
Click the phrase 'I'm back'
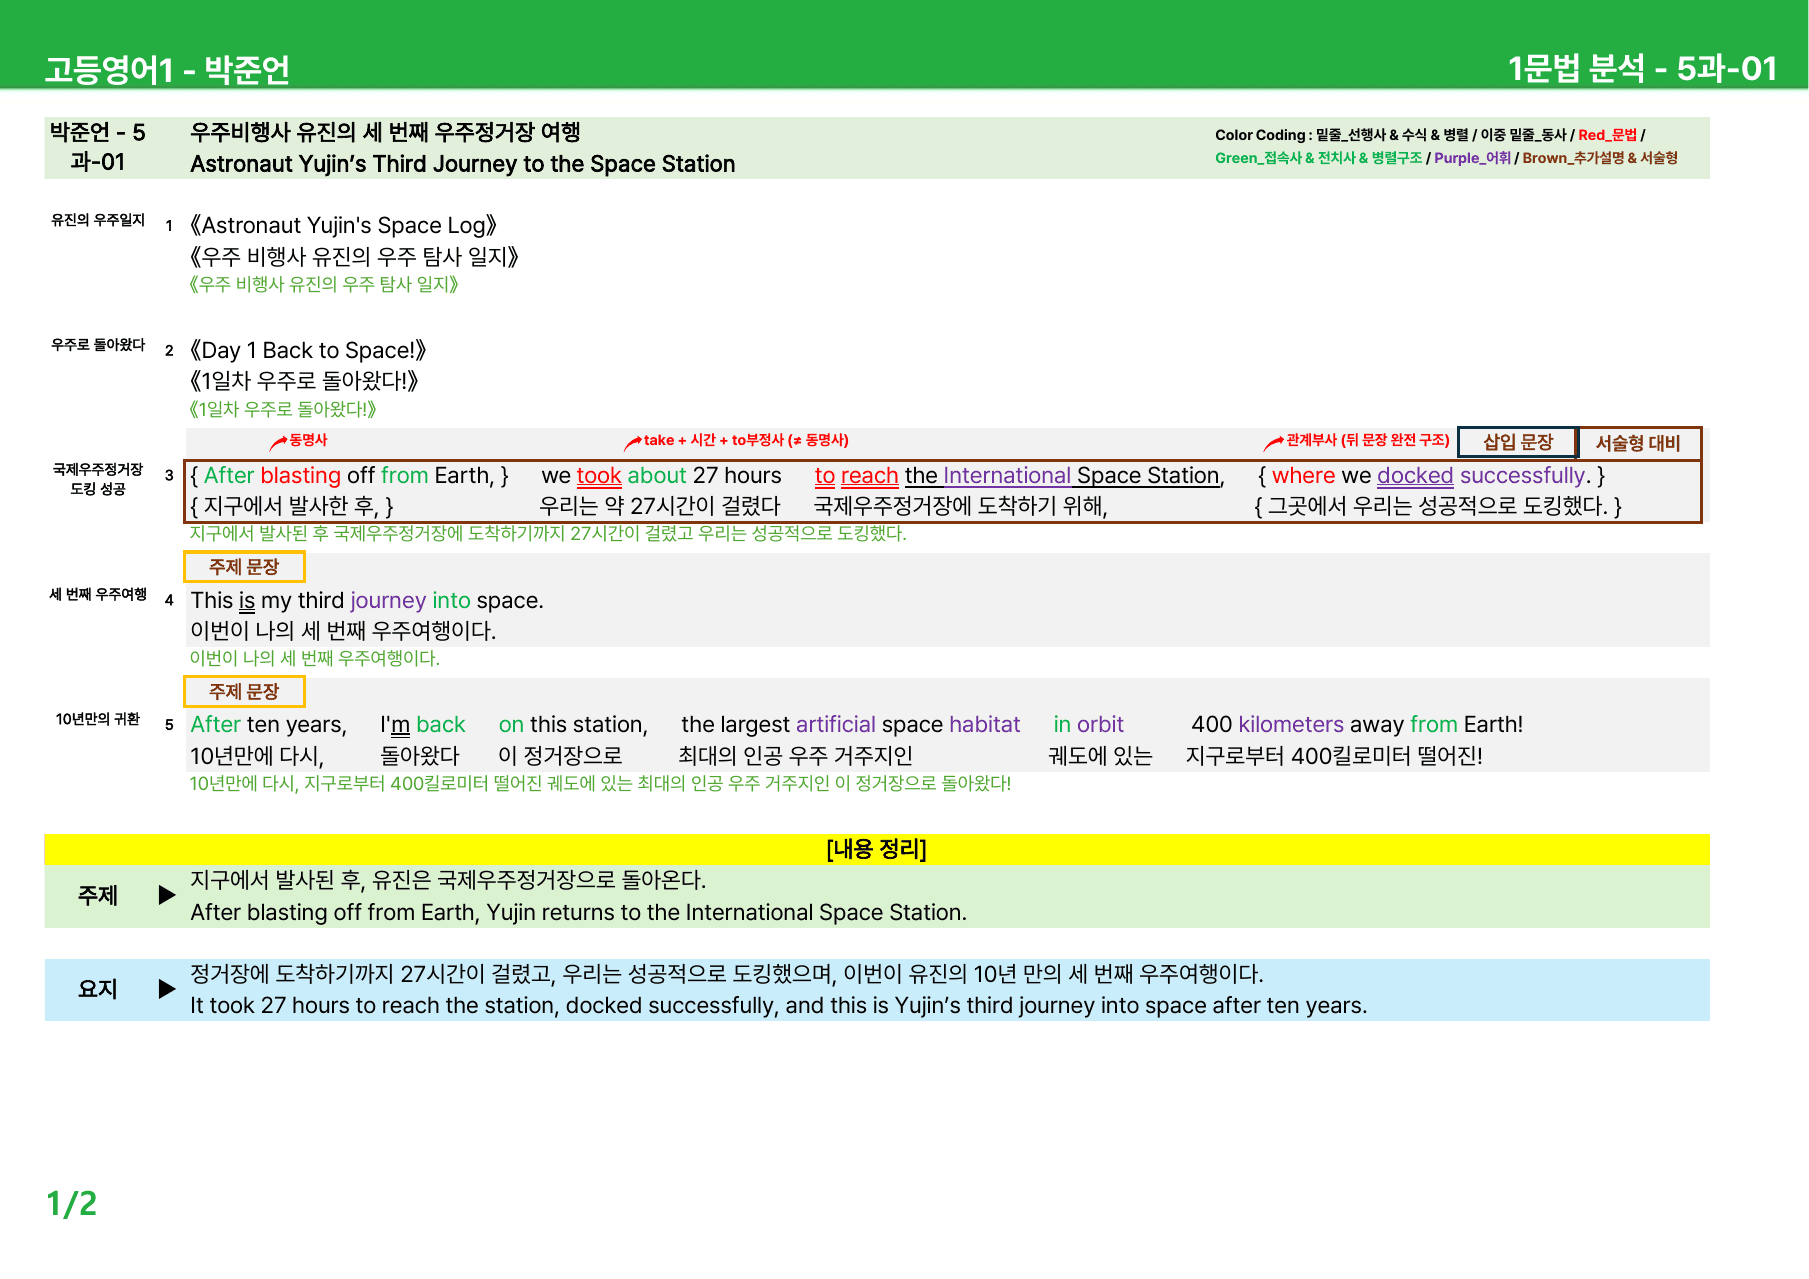pyautogui.click(x=423, y=725)
